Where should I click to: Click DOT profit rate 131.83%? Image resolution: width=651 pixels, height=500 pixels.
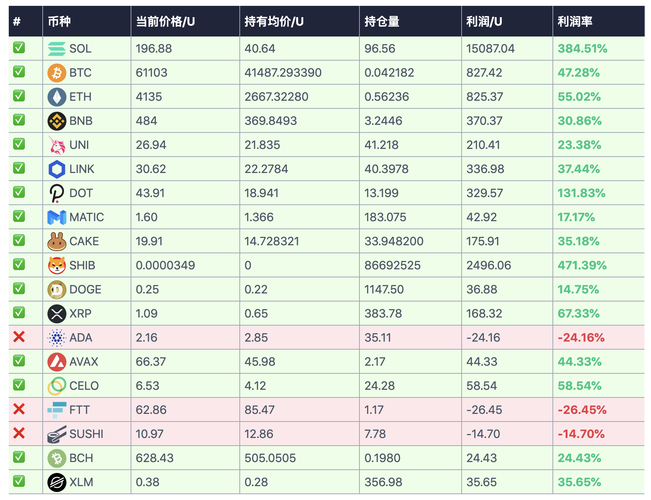581,193
